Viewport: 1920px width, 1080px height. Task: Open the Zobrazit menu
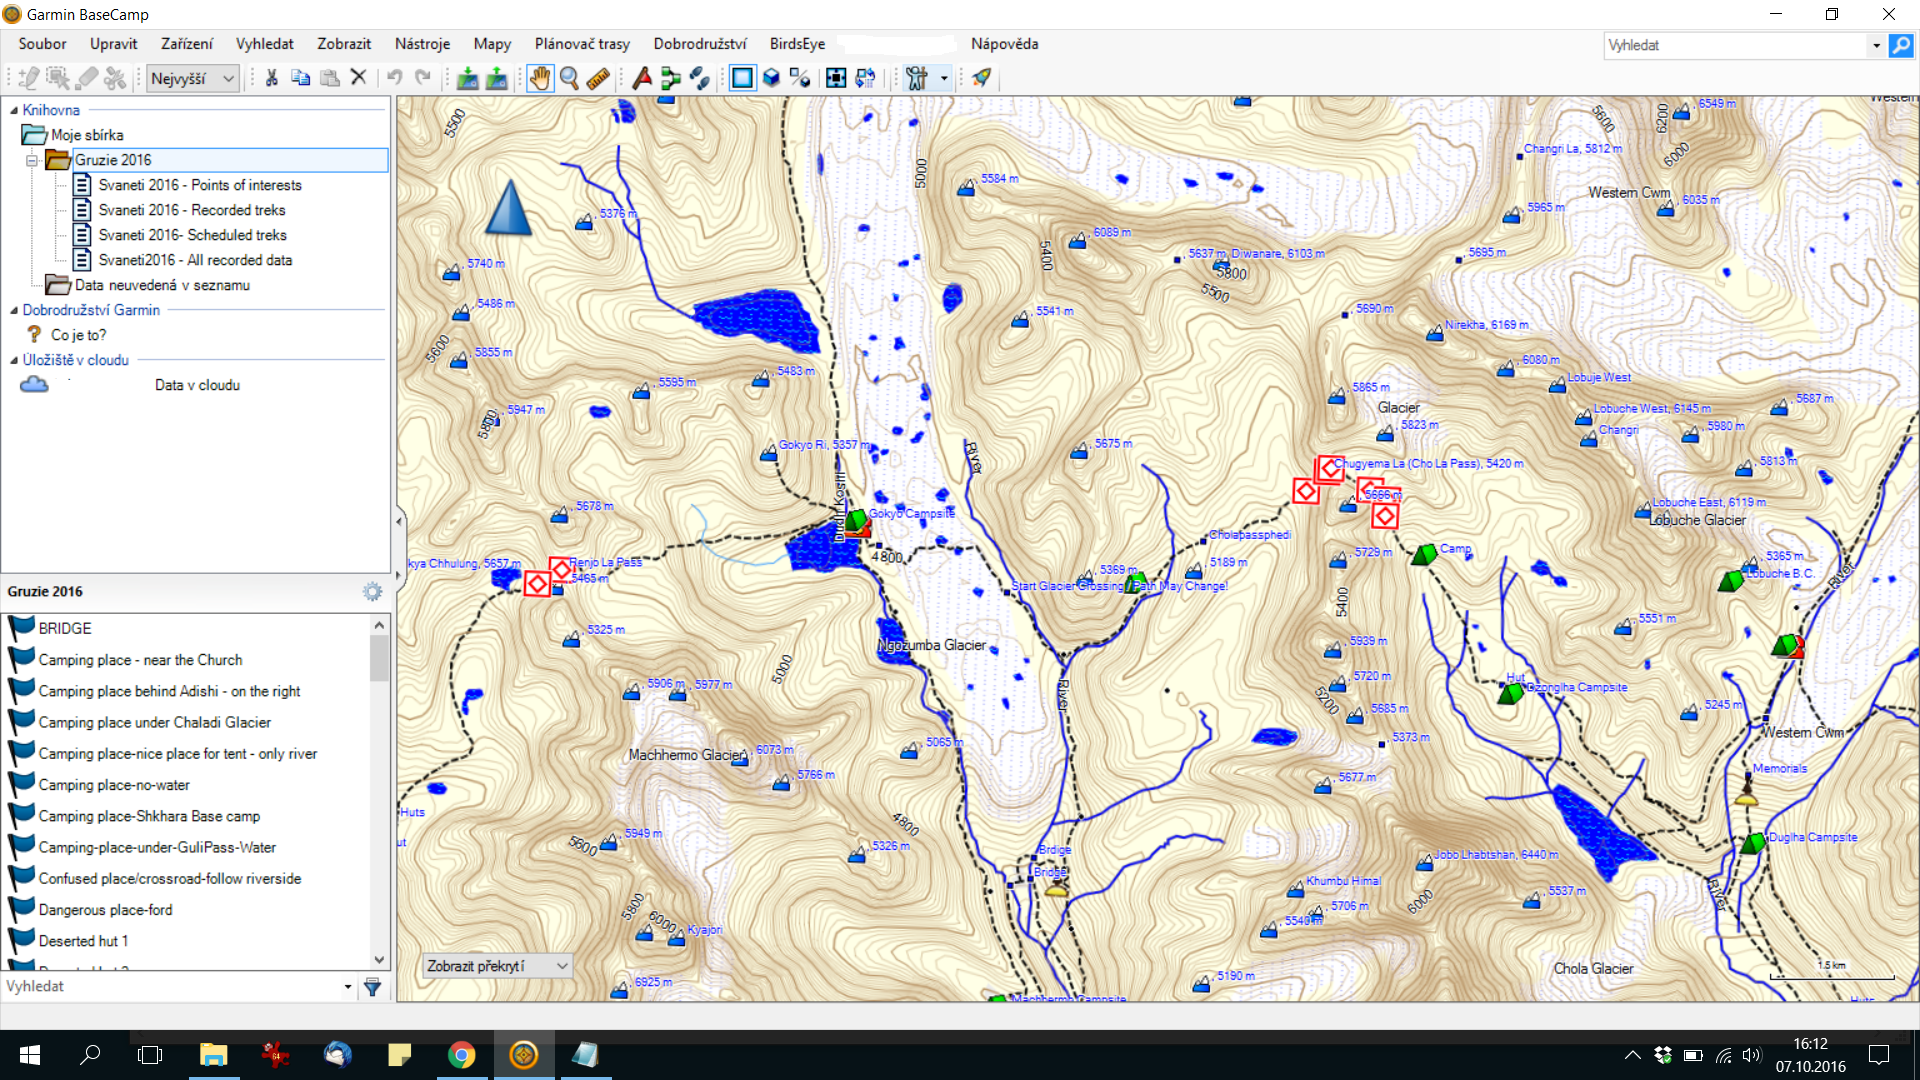[344, 44]
